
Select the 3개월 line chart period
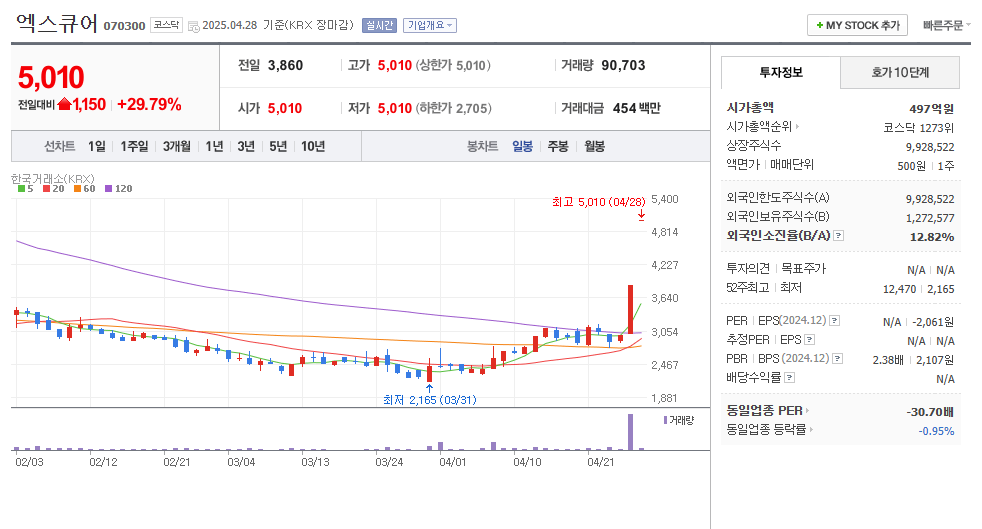[177, 146]
